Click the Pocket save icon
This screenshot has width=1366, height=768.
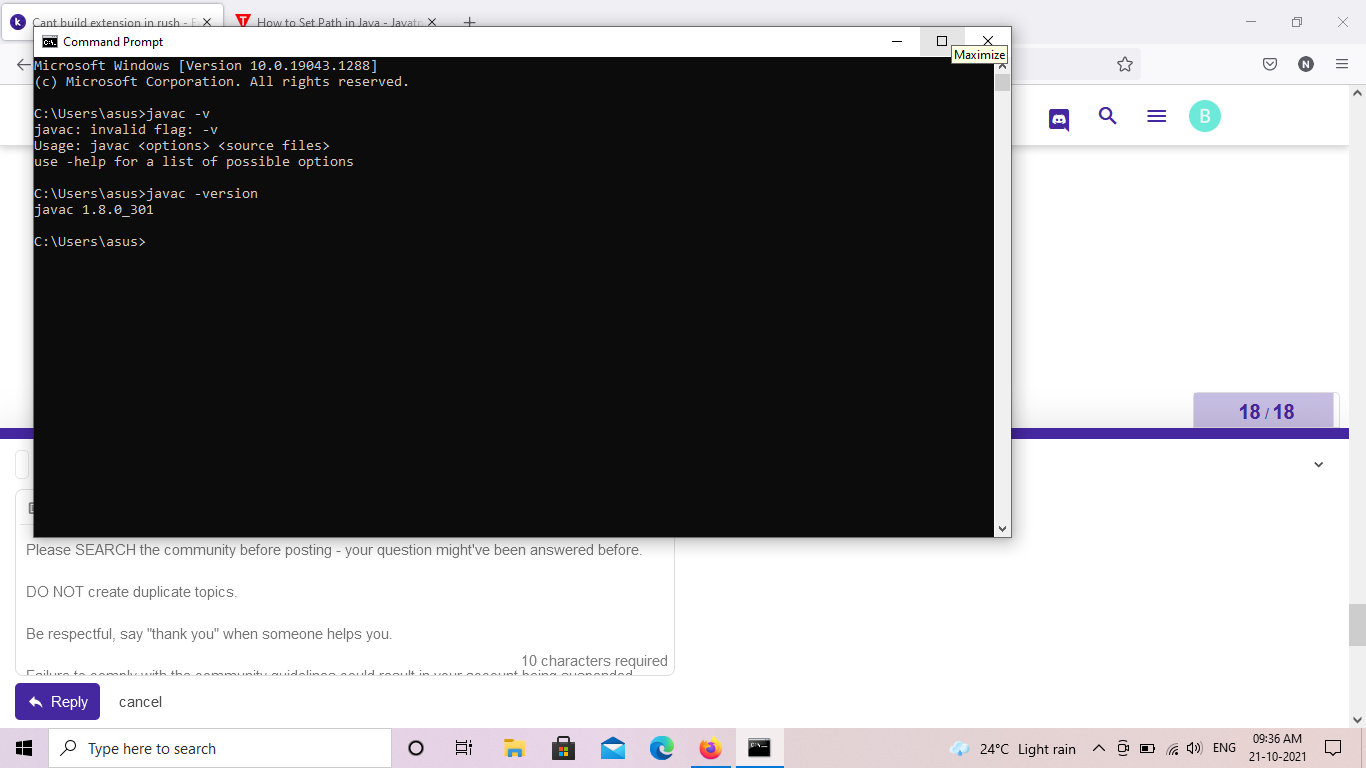coord(1269,64)
